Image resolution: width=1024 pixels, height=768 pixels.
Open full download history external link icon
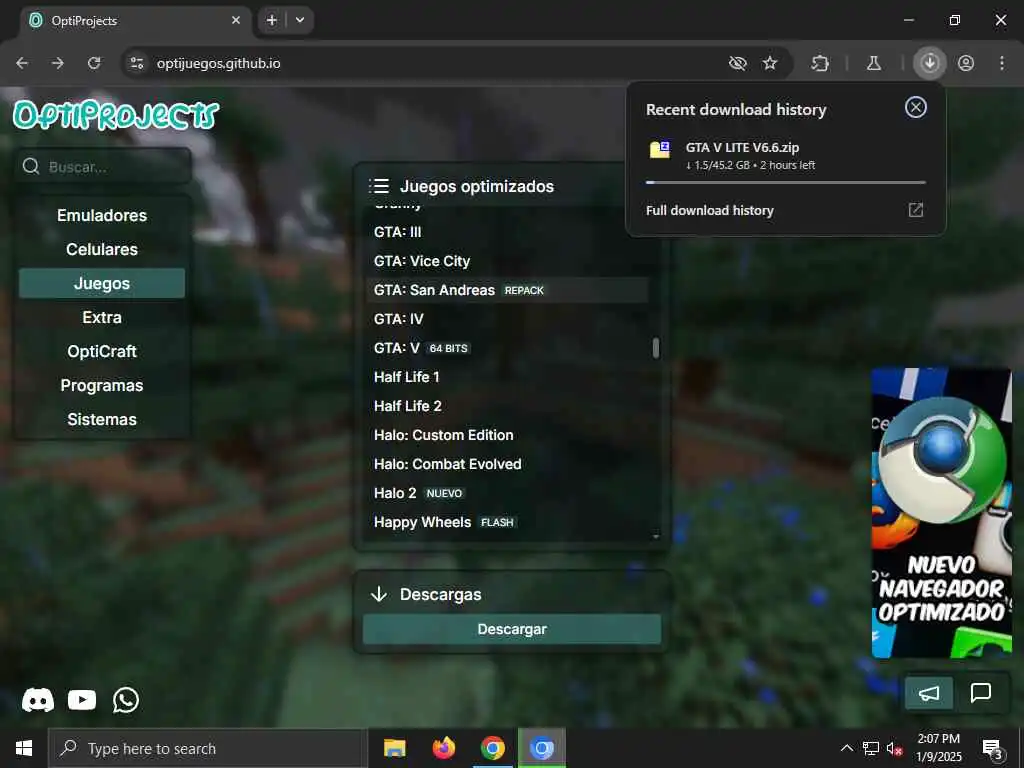[x=916, y=210]
